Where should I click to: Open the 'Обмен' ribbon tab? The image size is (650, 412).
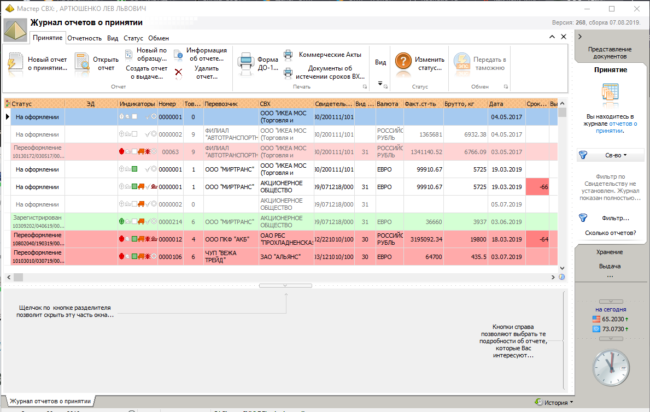pos(158,37)
